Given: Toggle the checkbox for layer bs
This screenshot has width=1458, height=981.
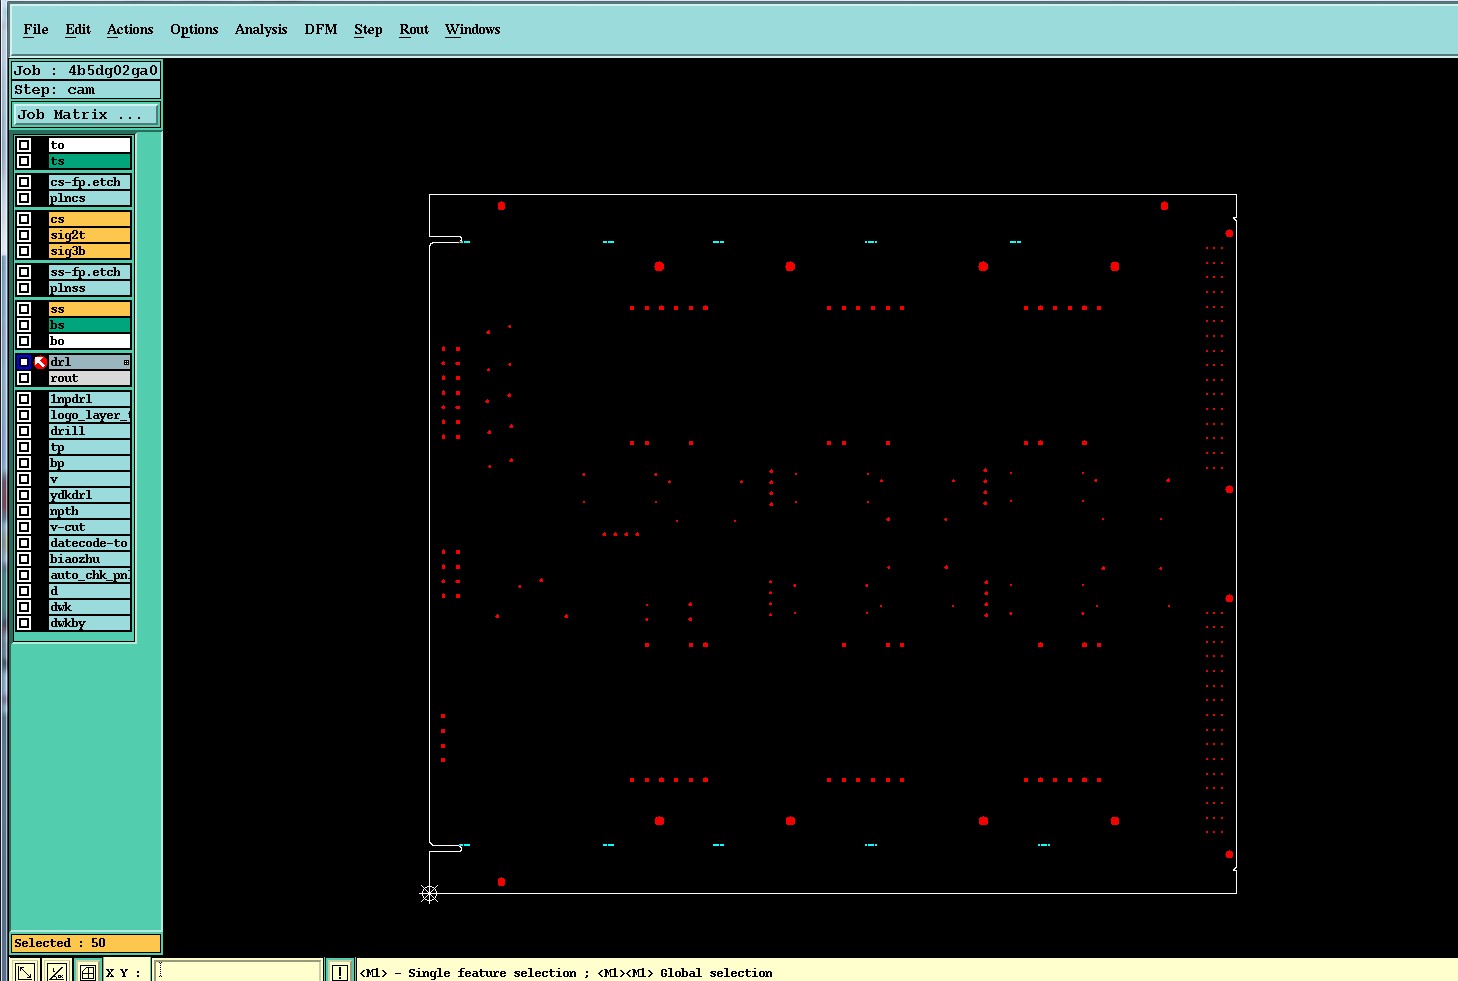Looking at the screenshot, I should (24, 325).
